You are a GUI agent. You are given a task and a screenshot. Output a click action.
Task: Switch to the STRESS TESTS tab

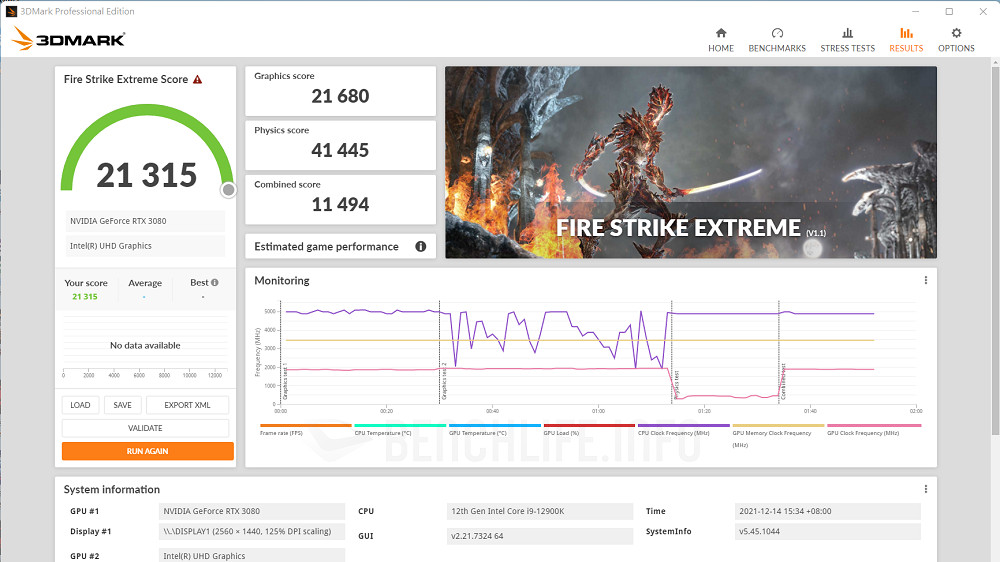[x=848, y=40]
